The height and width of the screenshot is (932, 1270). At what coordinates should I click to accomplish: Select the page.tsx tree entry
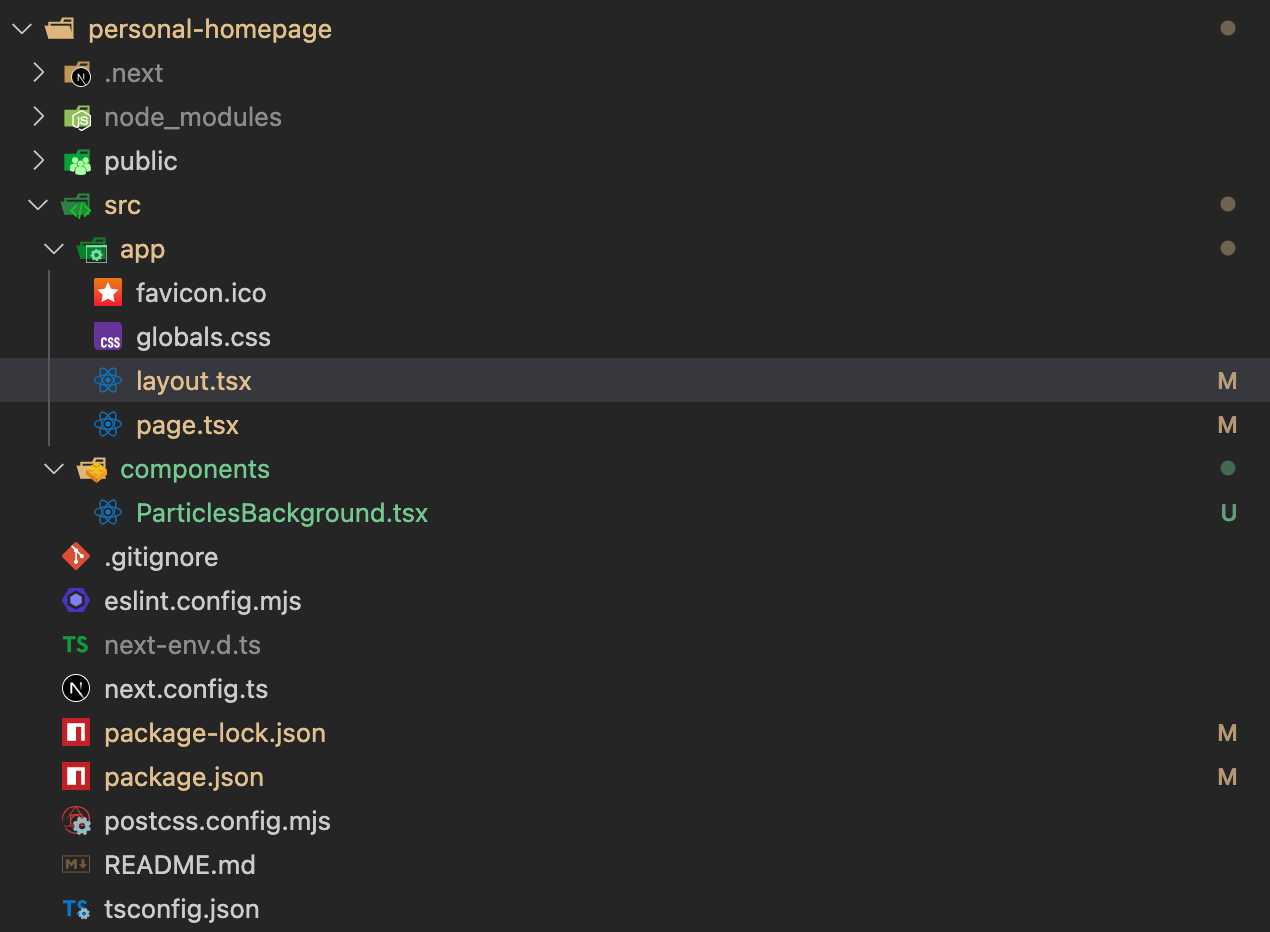tap(187, 425)
